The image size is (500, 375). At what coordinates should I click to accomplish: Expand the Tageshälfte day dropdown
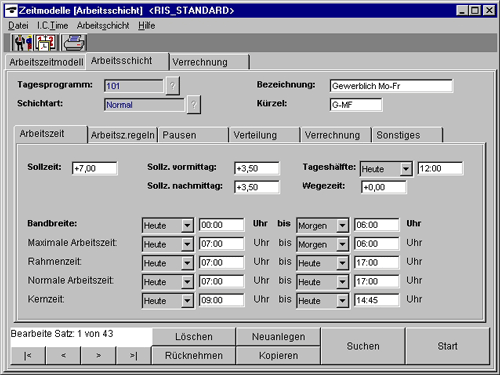pyautogui.click(x=406, y=169)
